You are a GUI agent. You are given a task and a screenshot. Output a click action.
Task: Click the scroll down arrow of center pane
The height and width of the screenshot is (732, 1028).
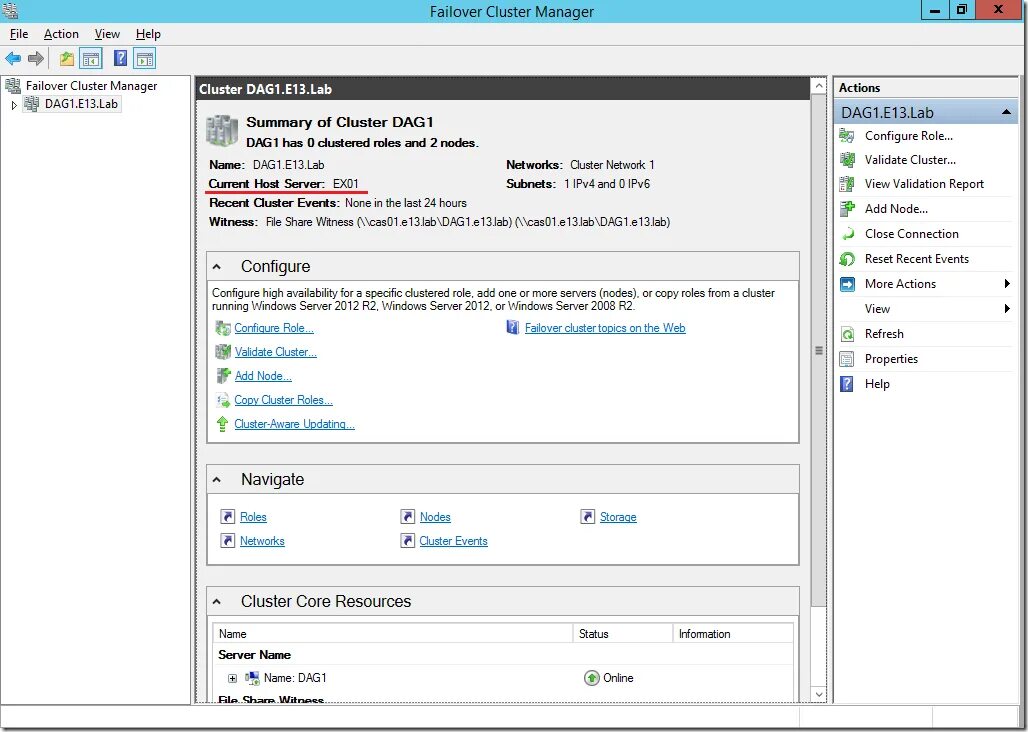(x=819, y=694)
